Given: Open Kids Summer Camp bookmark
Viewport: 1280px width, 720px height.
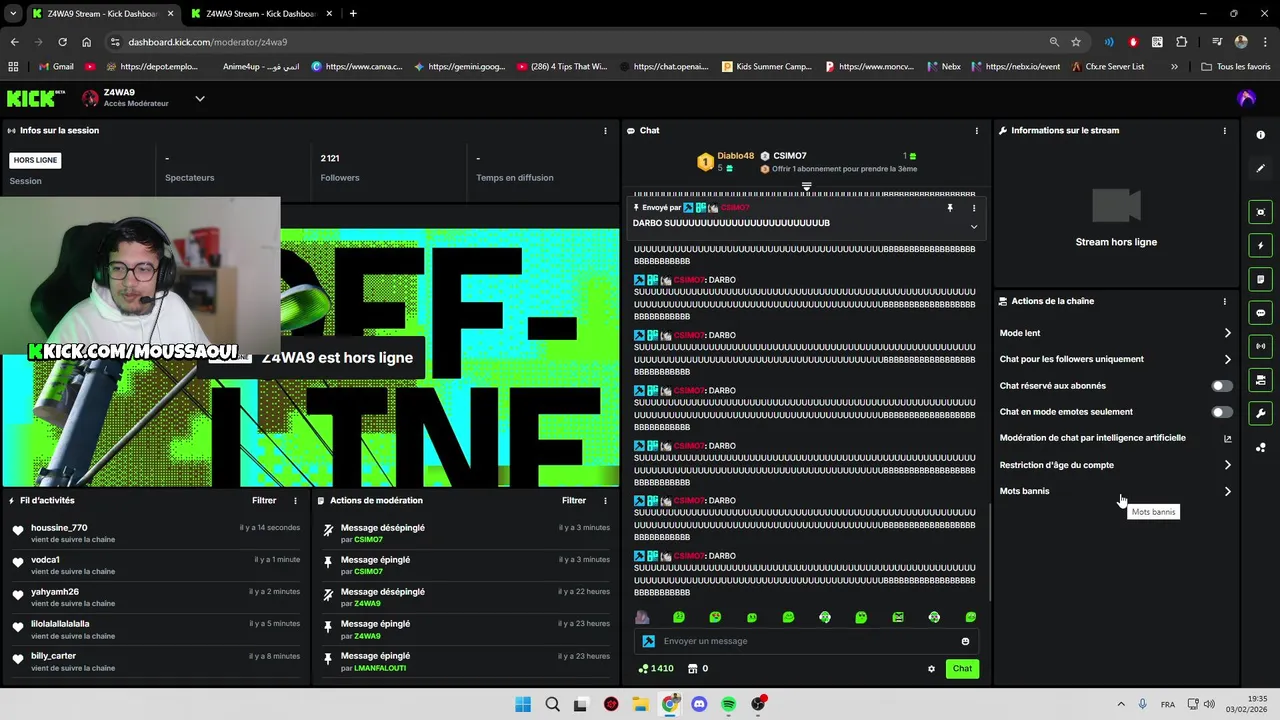Looking at the screenshot, I should coord(767,67).
